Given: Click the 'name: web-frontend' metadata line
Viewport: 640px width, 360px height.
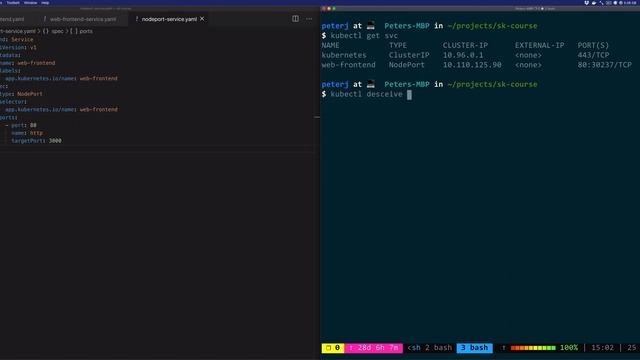Looking at the screenshot, I should [x=28, y=63].
